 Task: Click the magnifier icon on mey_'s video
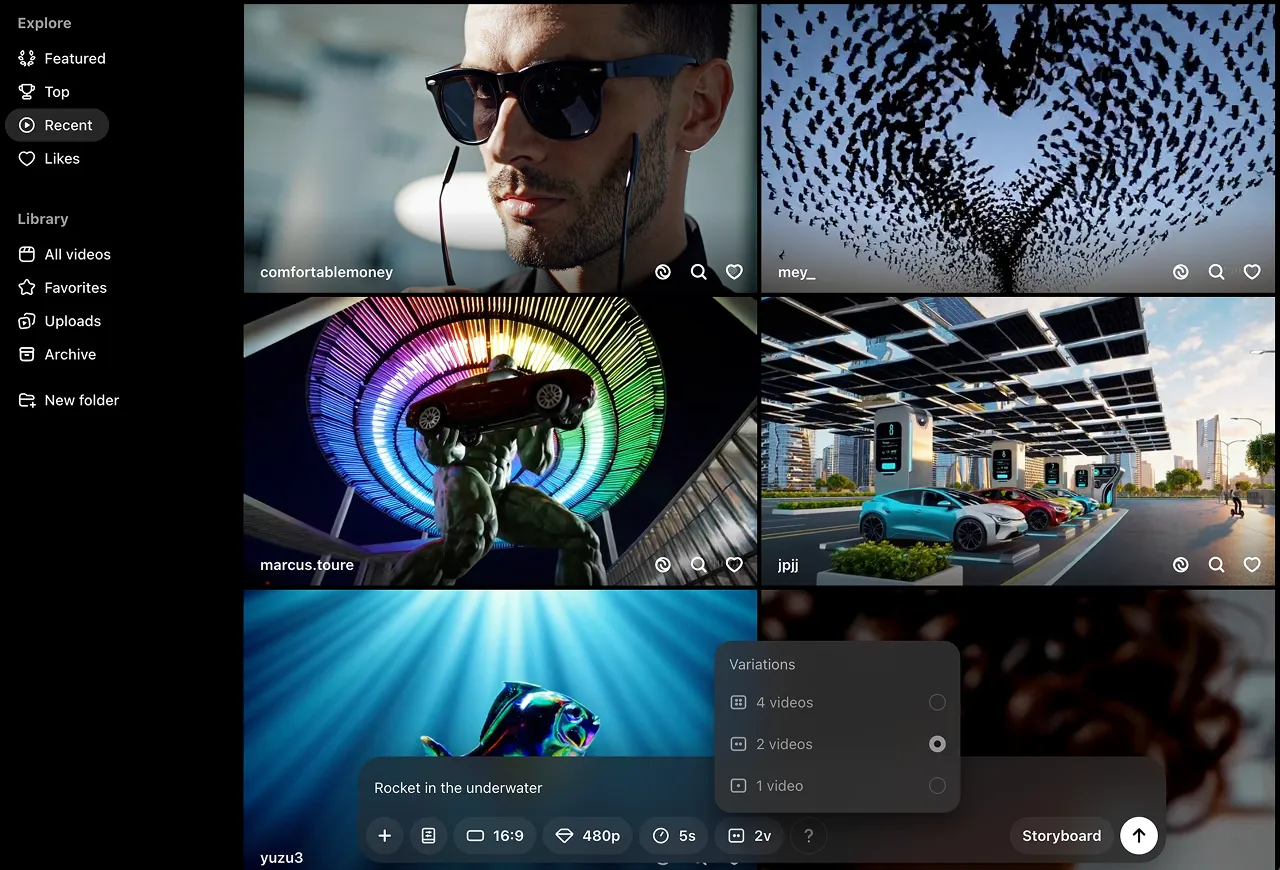pos(1216,272)
